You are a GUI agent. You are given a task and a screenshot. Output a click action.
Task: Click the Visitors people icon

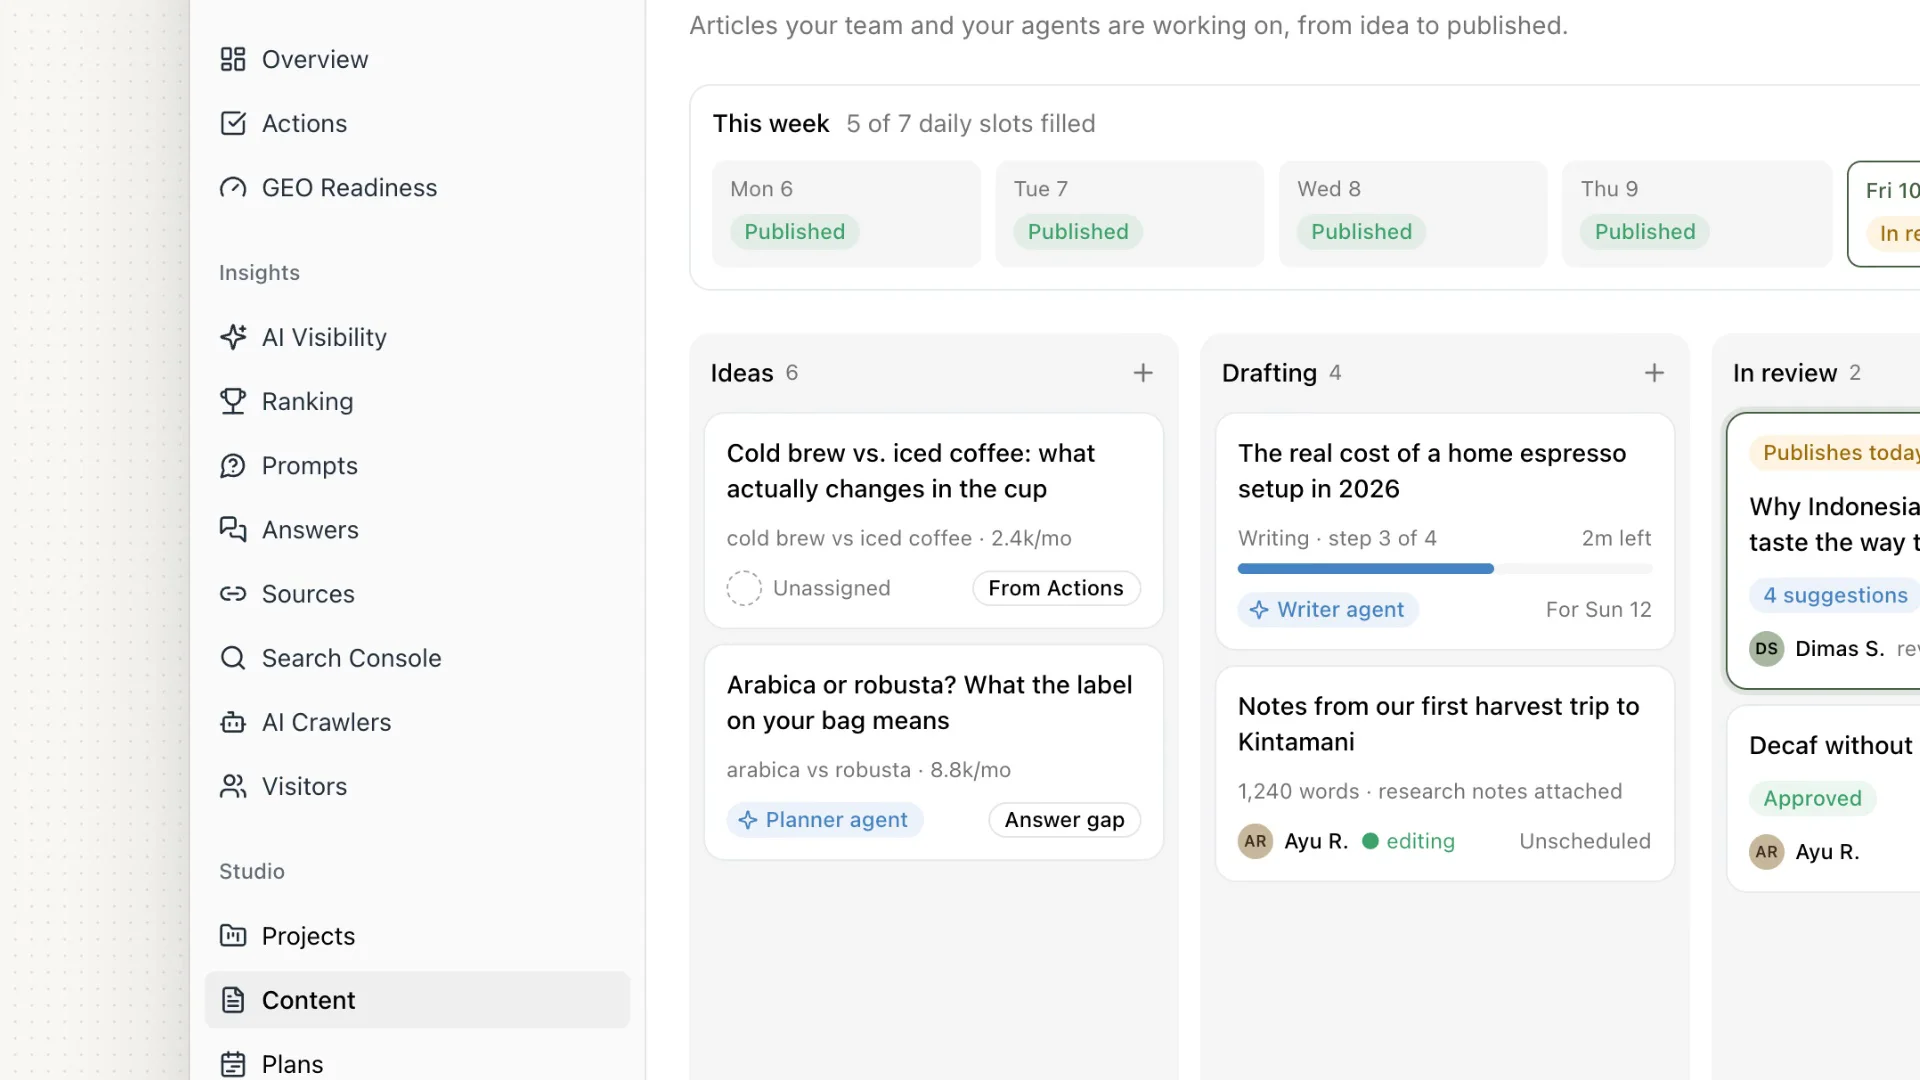pos(233,787)
